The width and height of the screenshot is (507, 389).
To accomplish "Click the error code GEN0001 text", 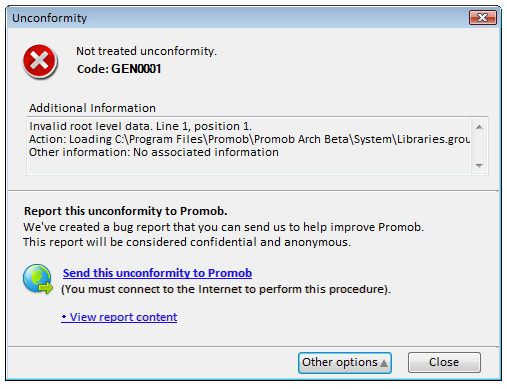I will tap(136, 69).
